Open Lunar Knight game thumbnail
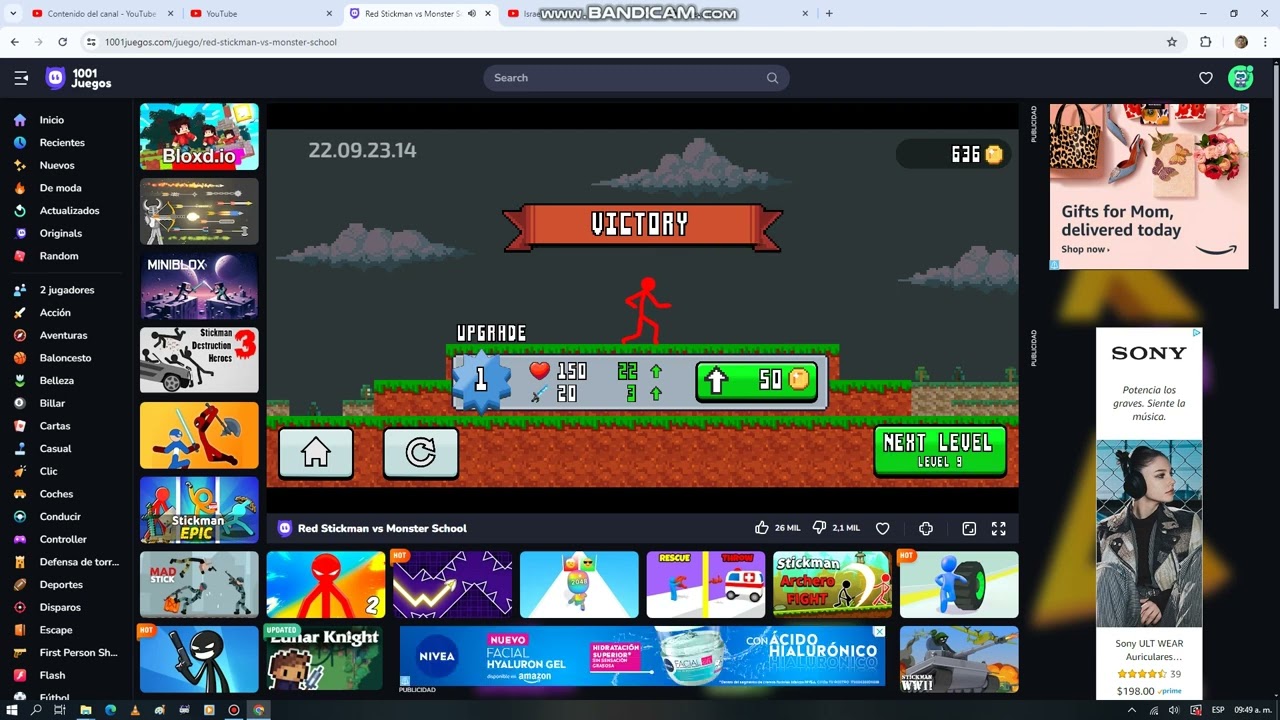This screenshot has width=1280, height=720. [x=325, y=659]
